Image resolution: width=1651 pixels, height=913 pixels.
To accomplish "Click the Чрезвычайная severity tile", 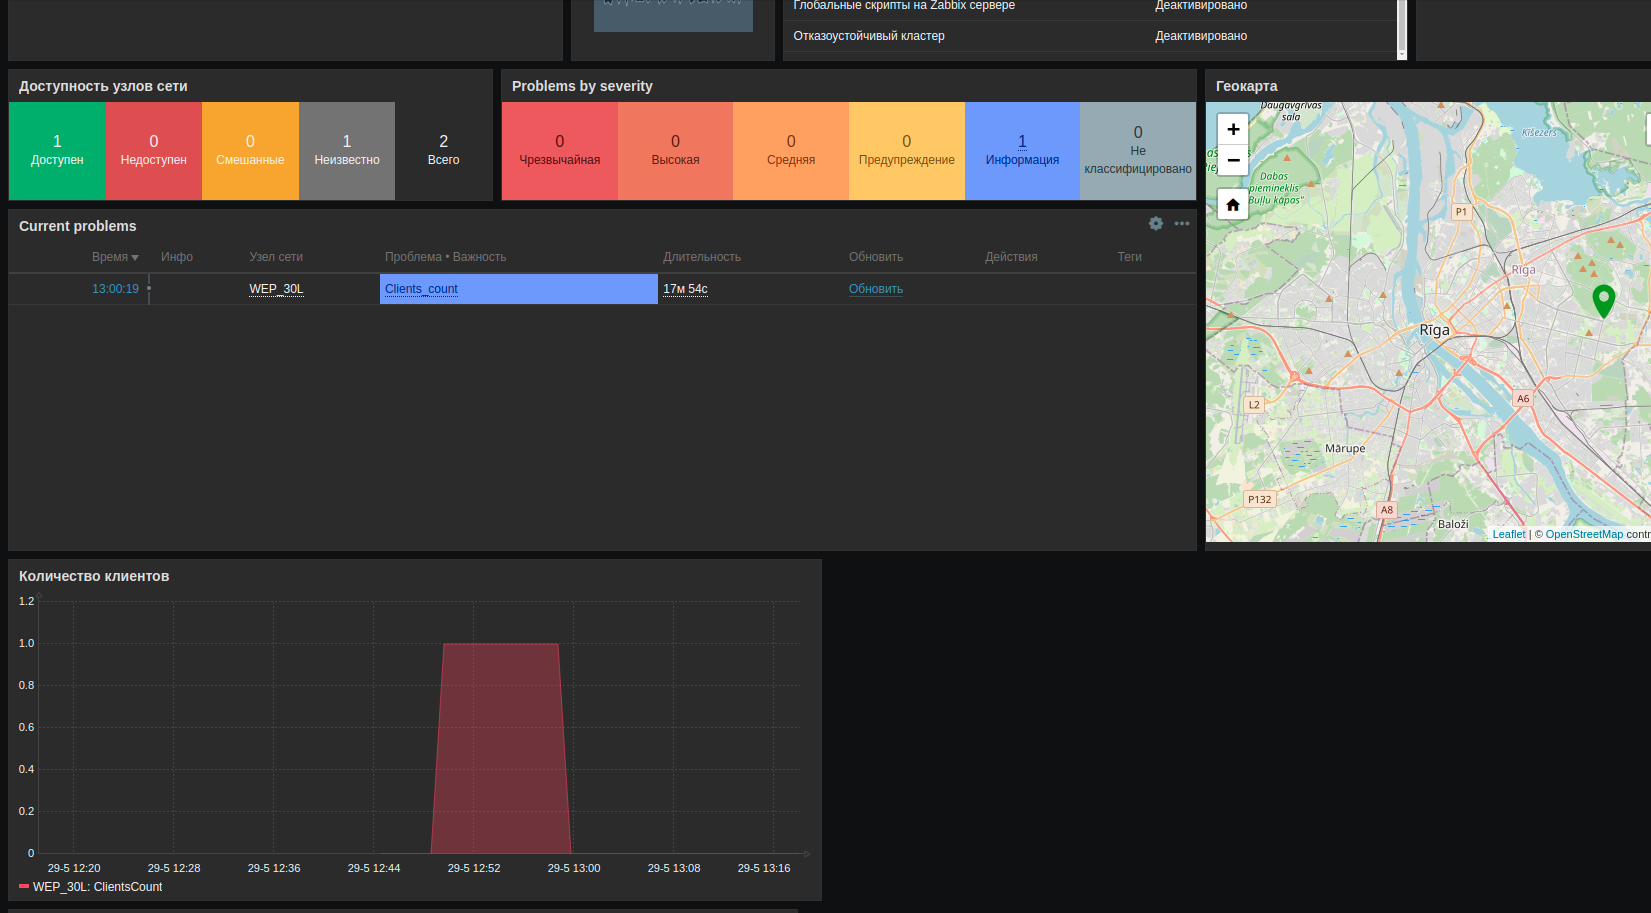I will [559, 151].
